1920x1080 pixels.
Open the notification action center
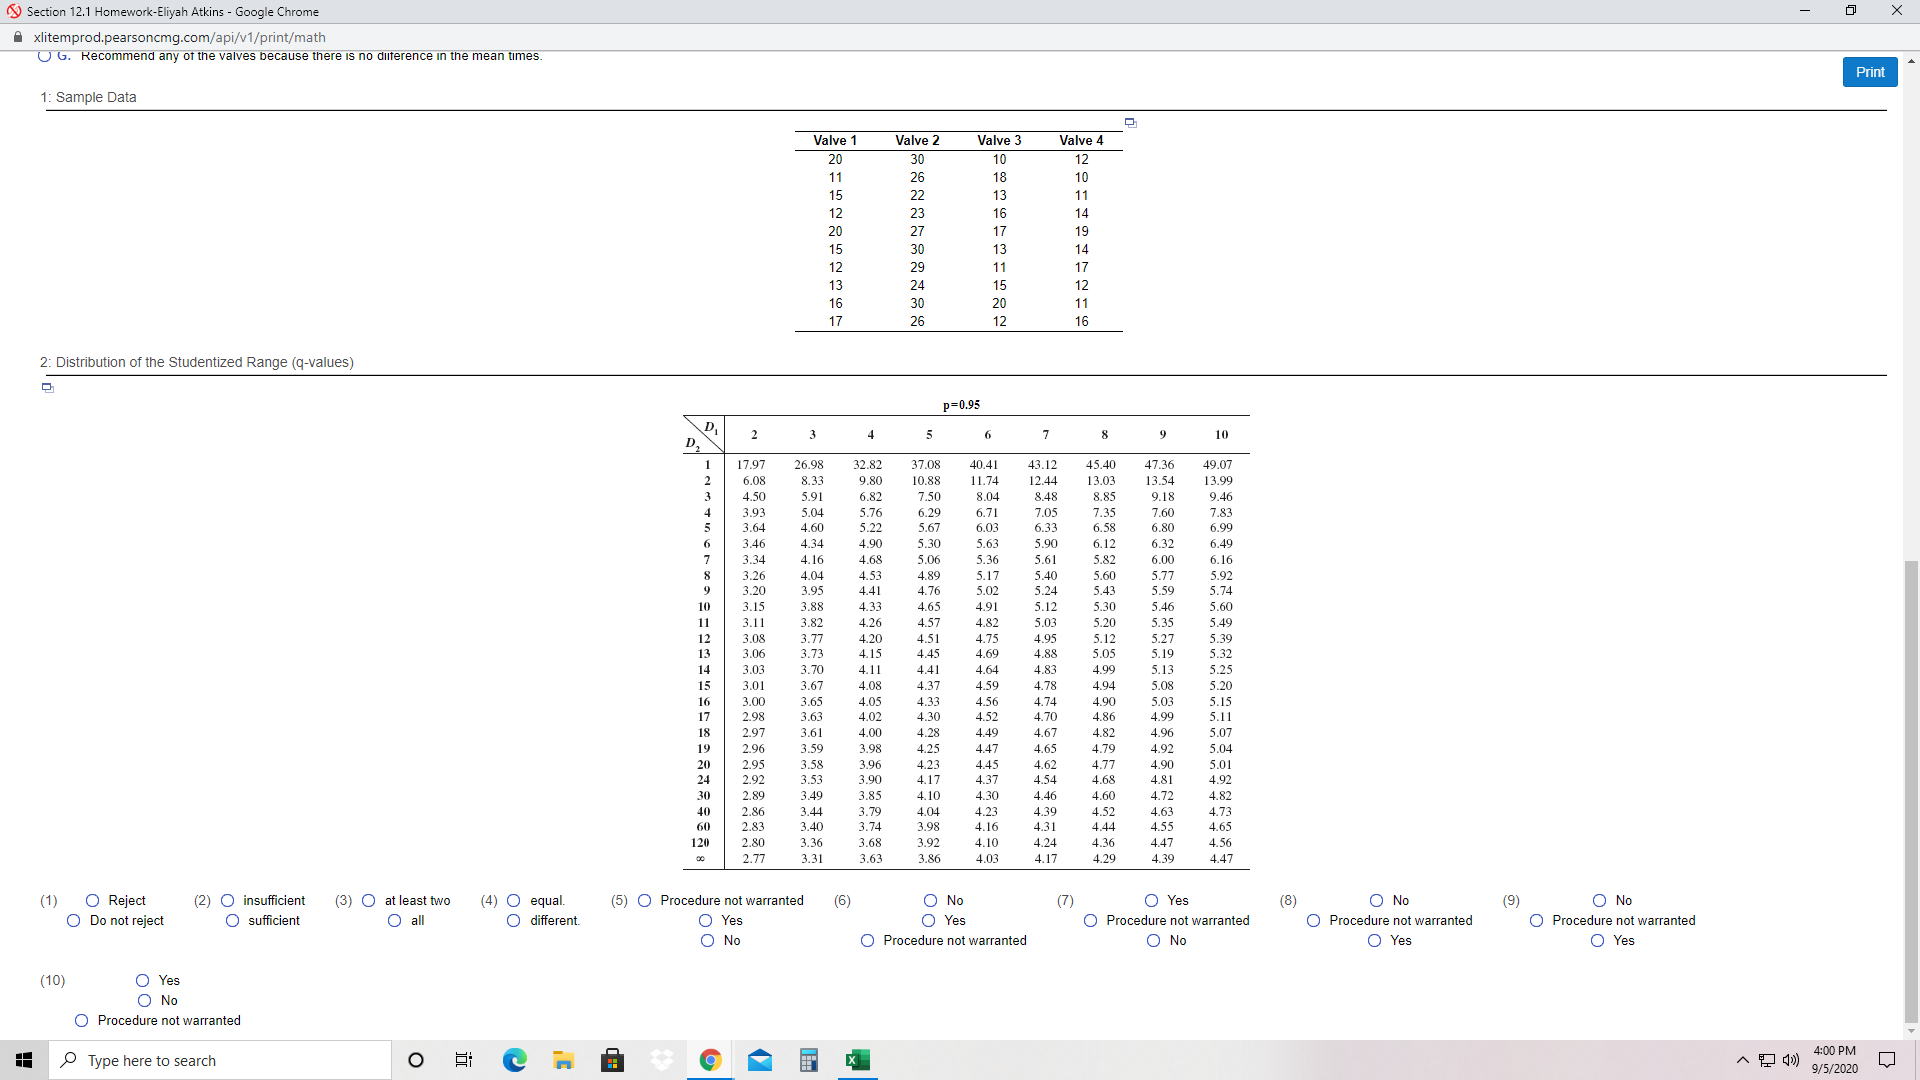(1887, 1060)
